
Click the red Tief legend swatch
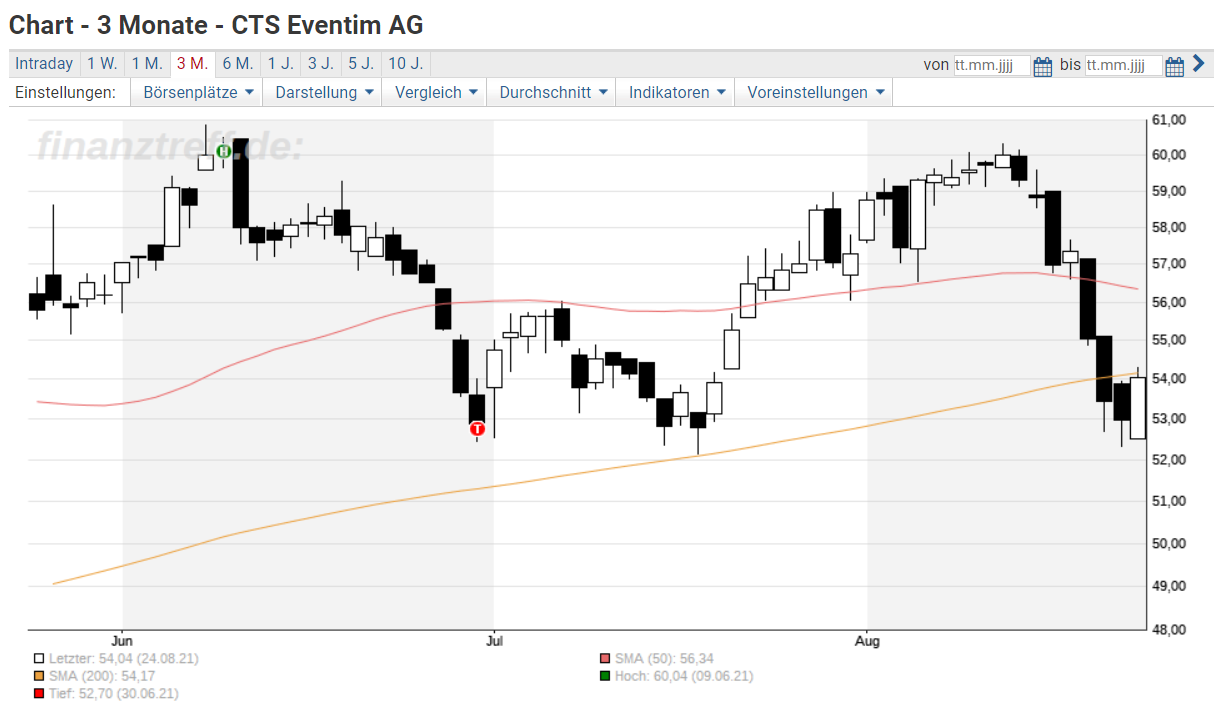(38, 693)
